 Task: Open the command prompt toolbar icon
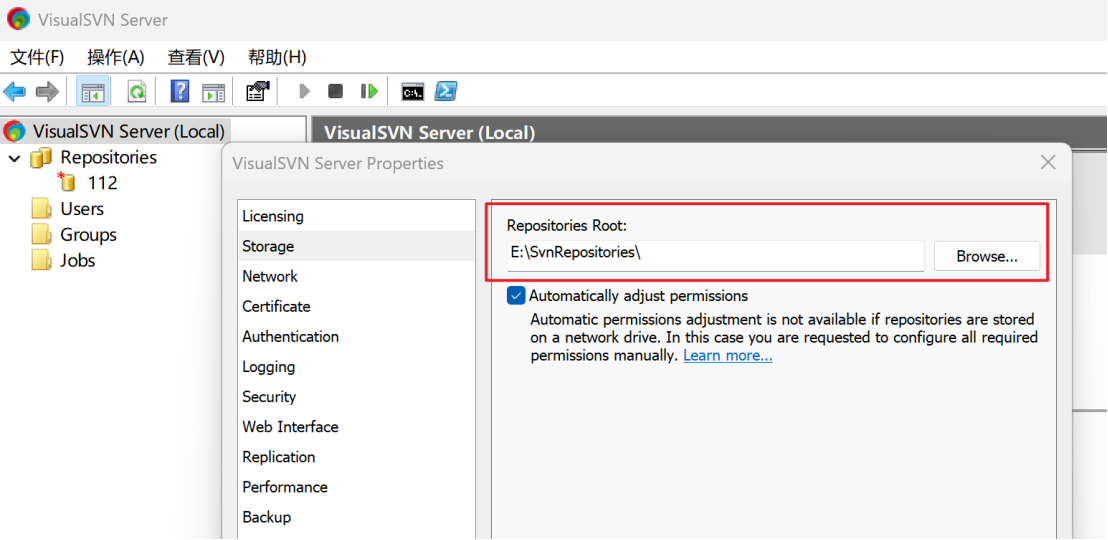click(412, 92)
